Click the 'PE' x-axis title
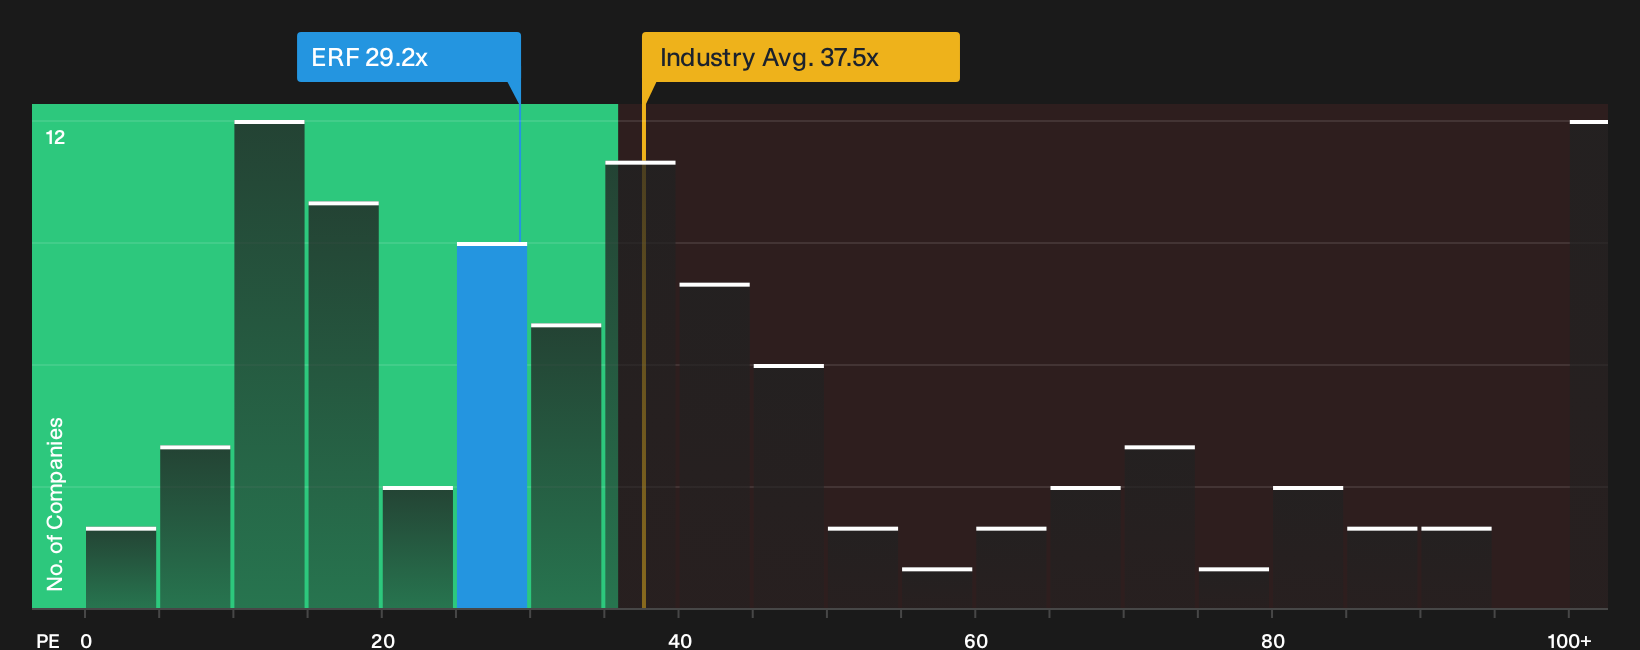 [x=48, y=640]
